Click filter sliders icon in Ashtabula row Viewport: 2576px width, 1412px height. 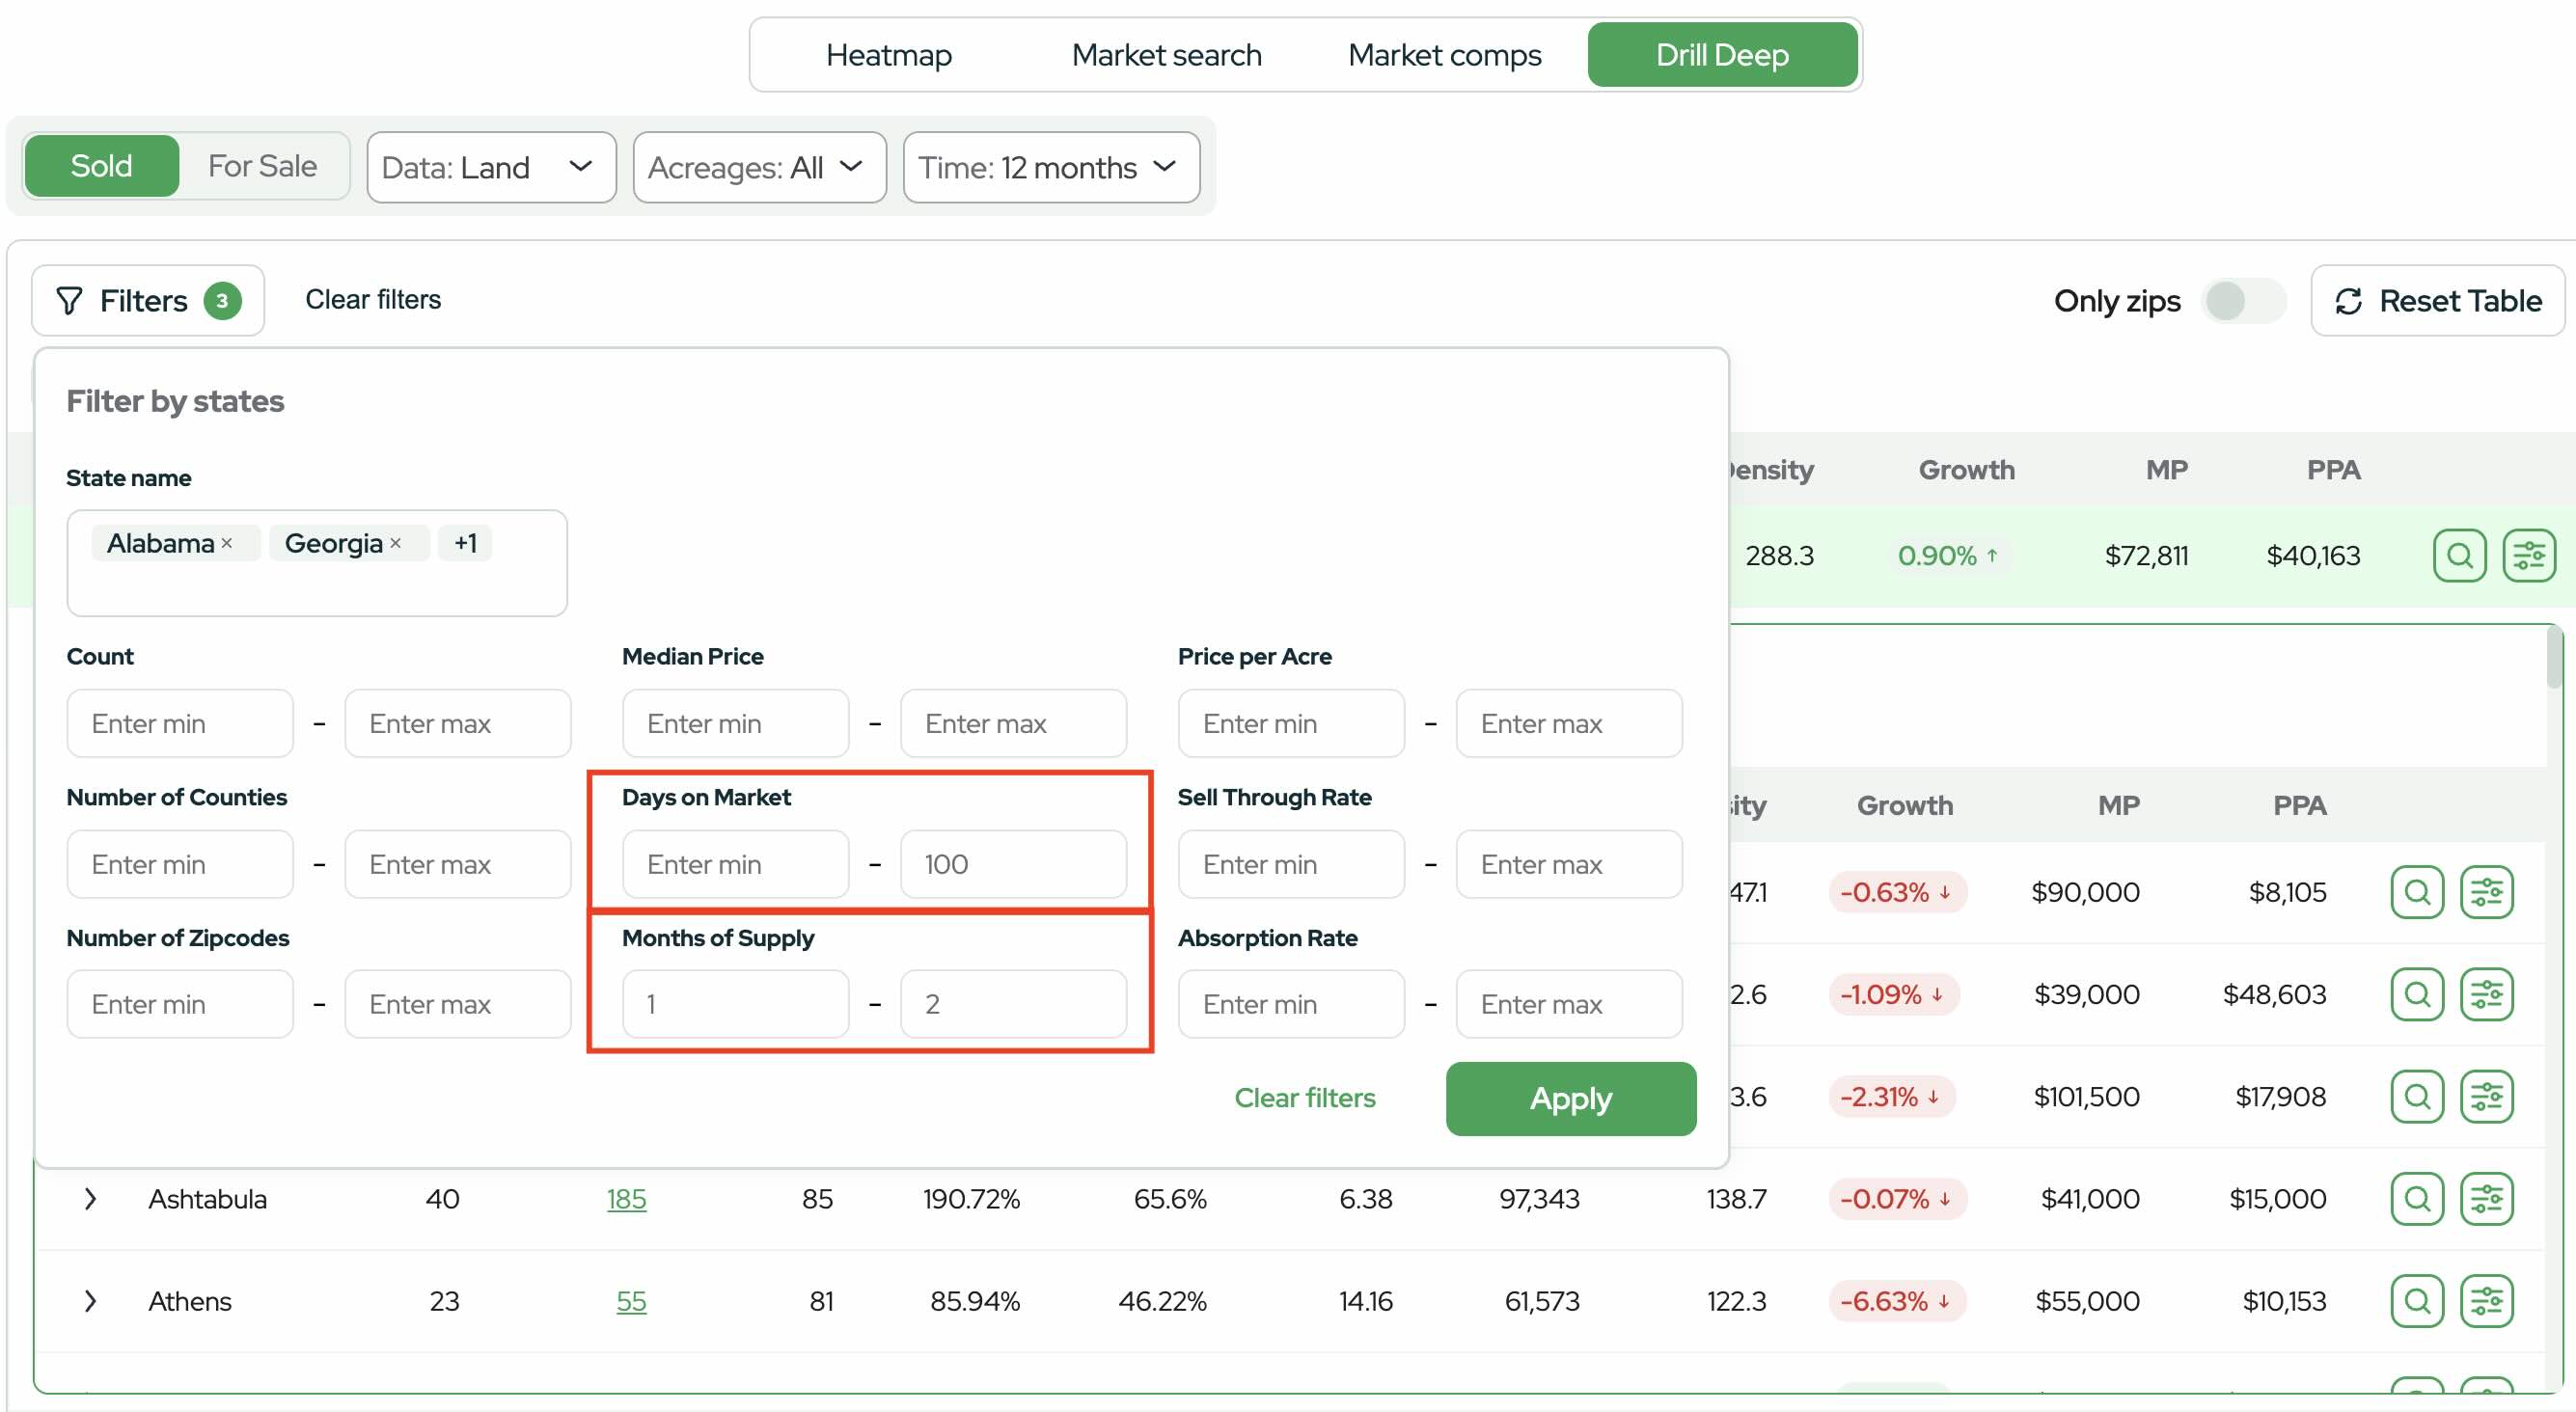pos(2486,1198)
